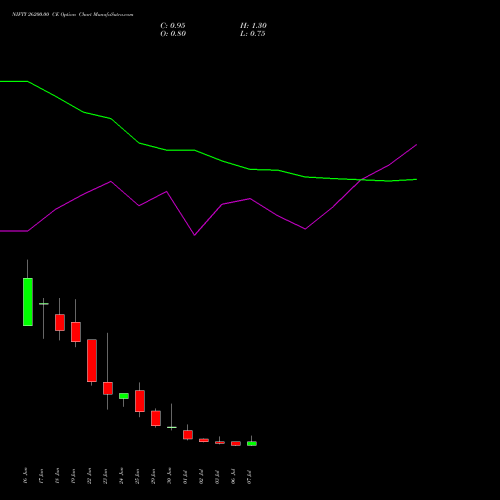Select the 22 Jun date label
500x500 pixels.
[90, 476]
